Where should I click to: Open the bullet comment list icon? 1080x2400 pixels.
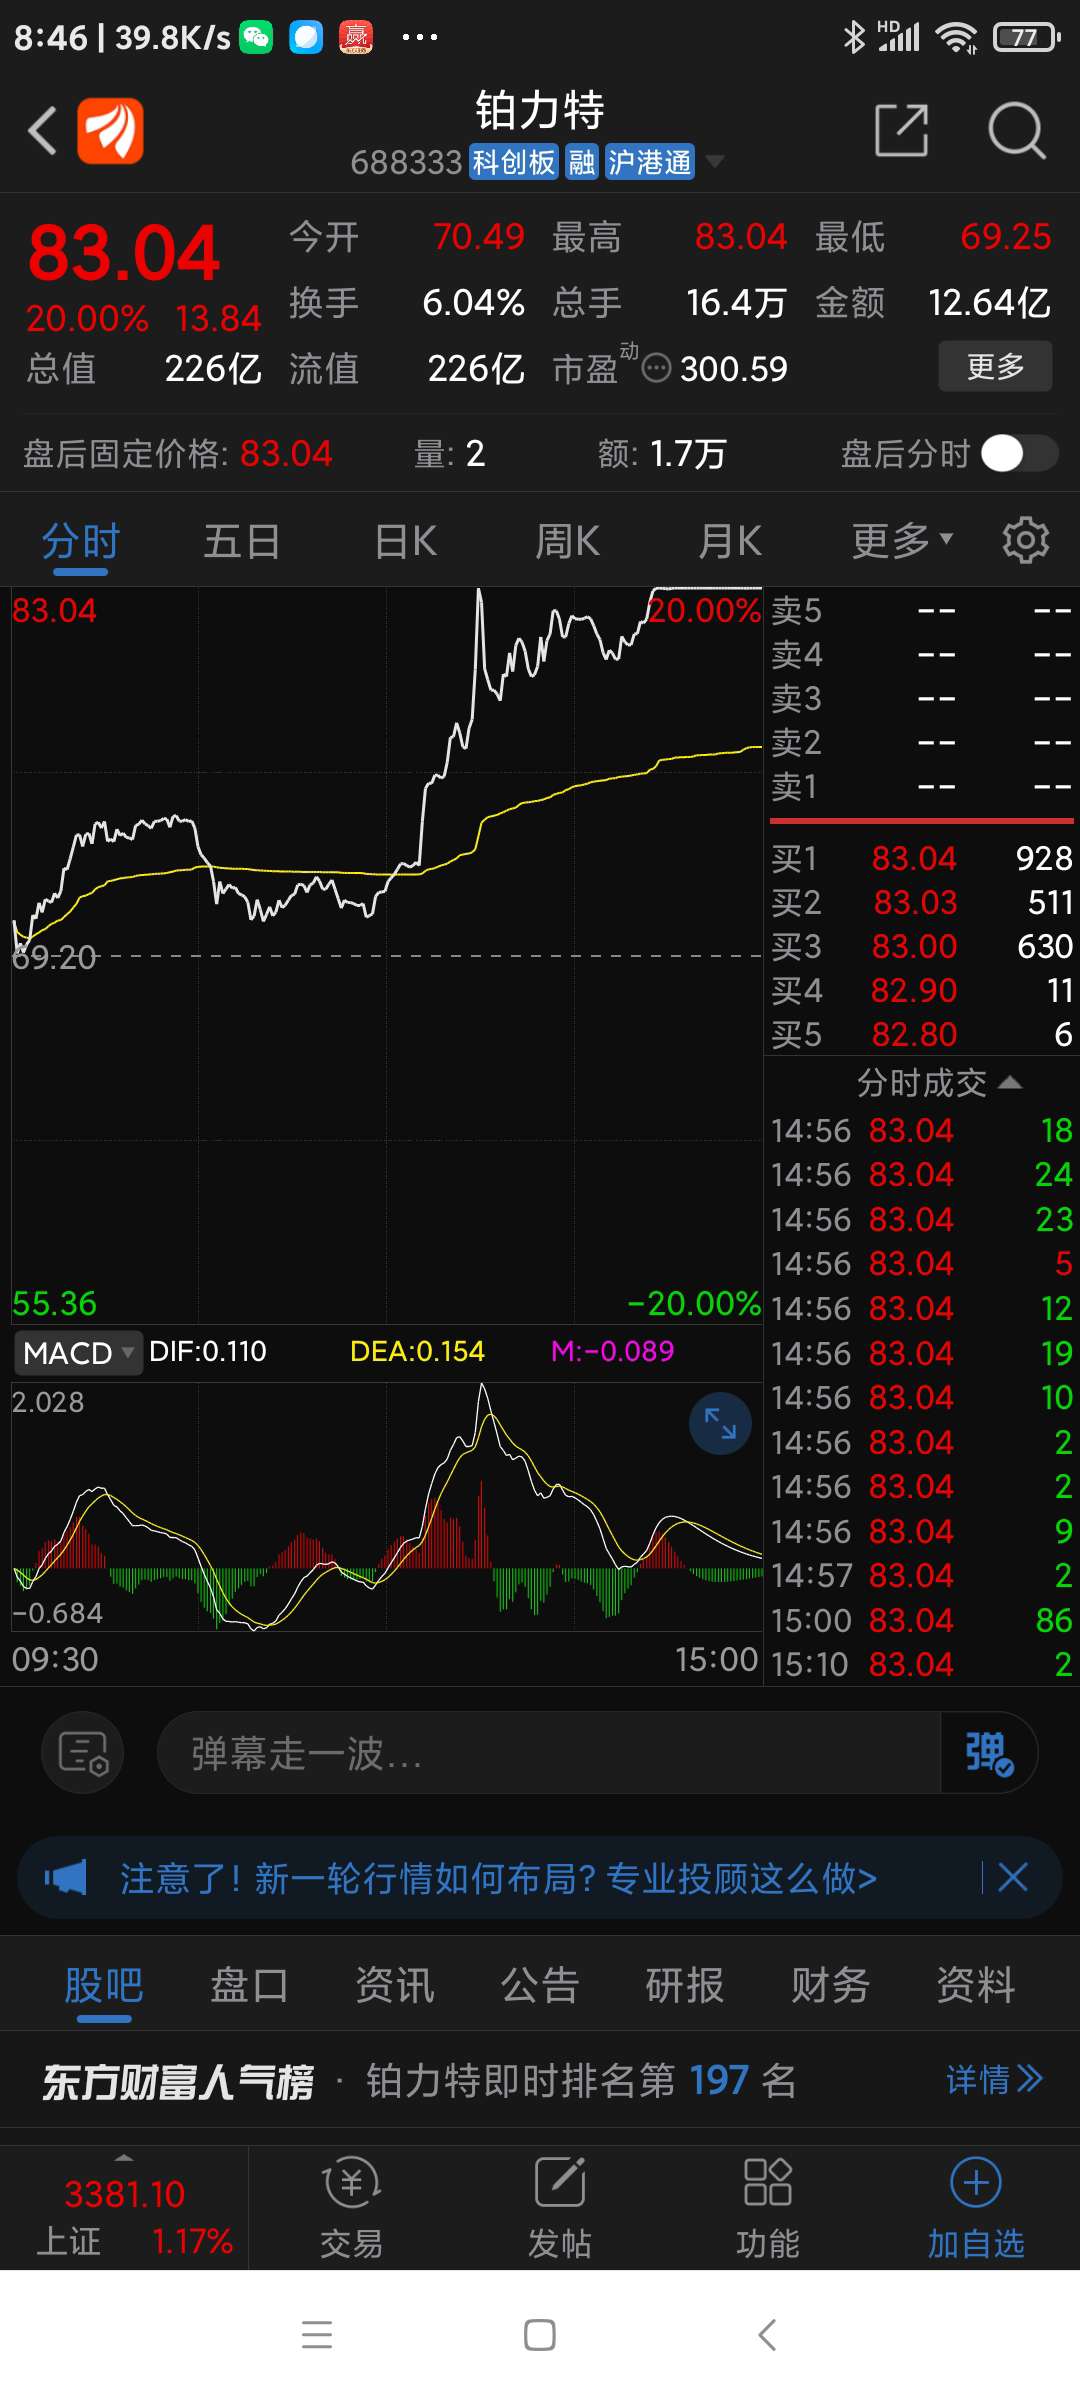click(x=83, y=1752)
